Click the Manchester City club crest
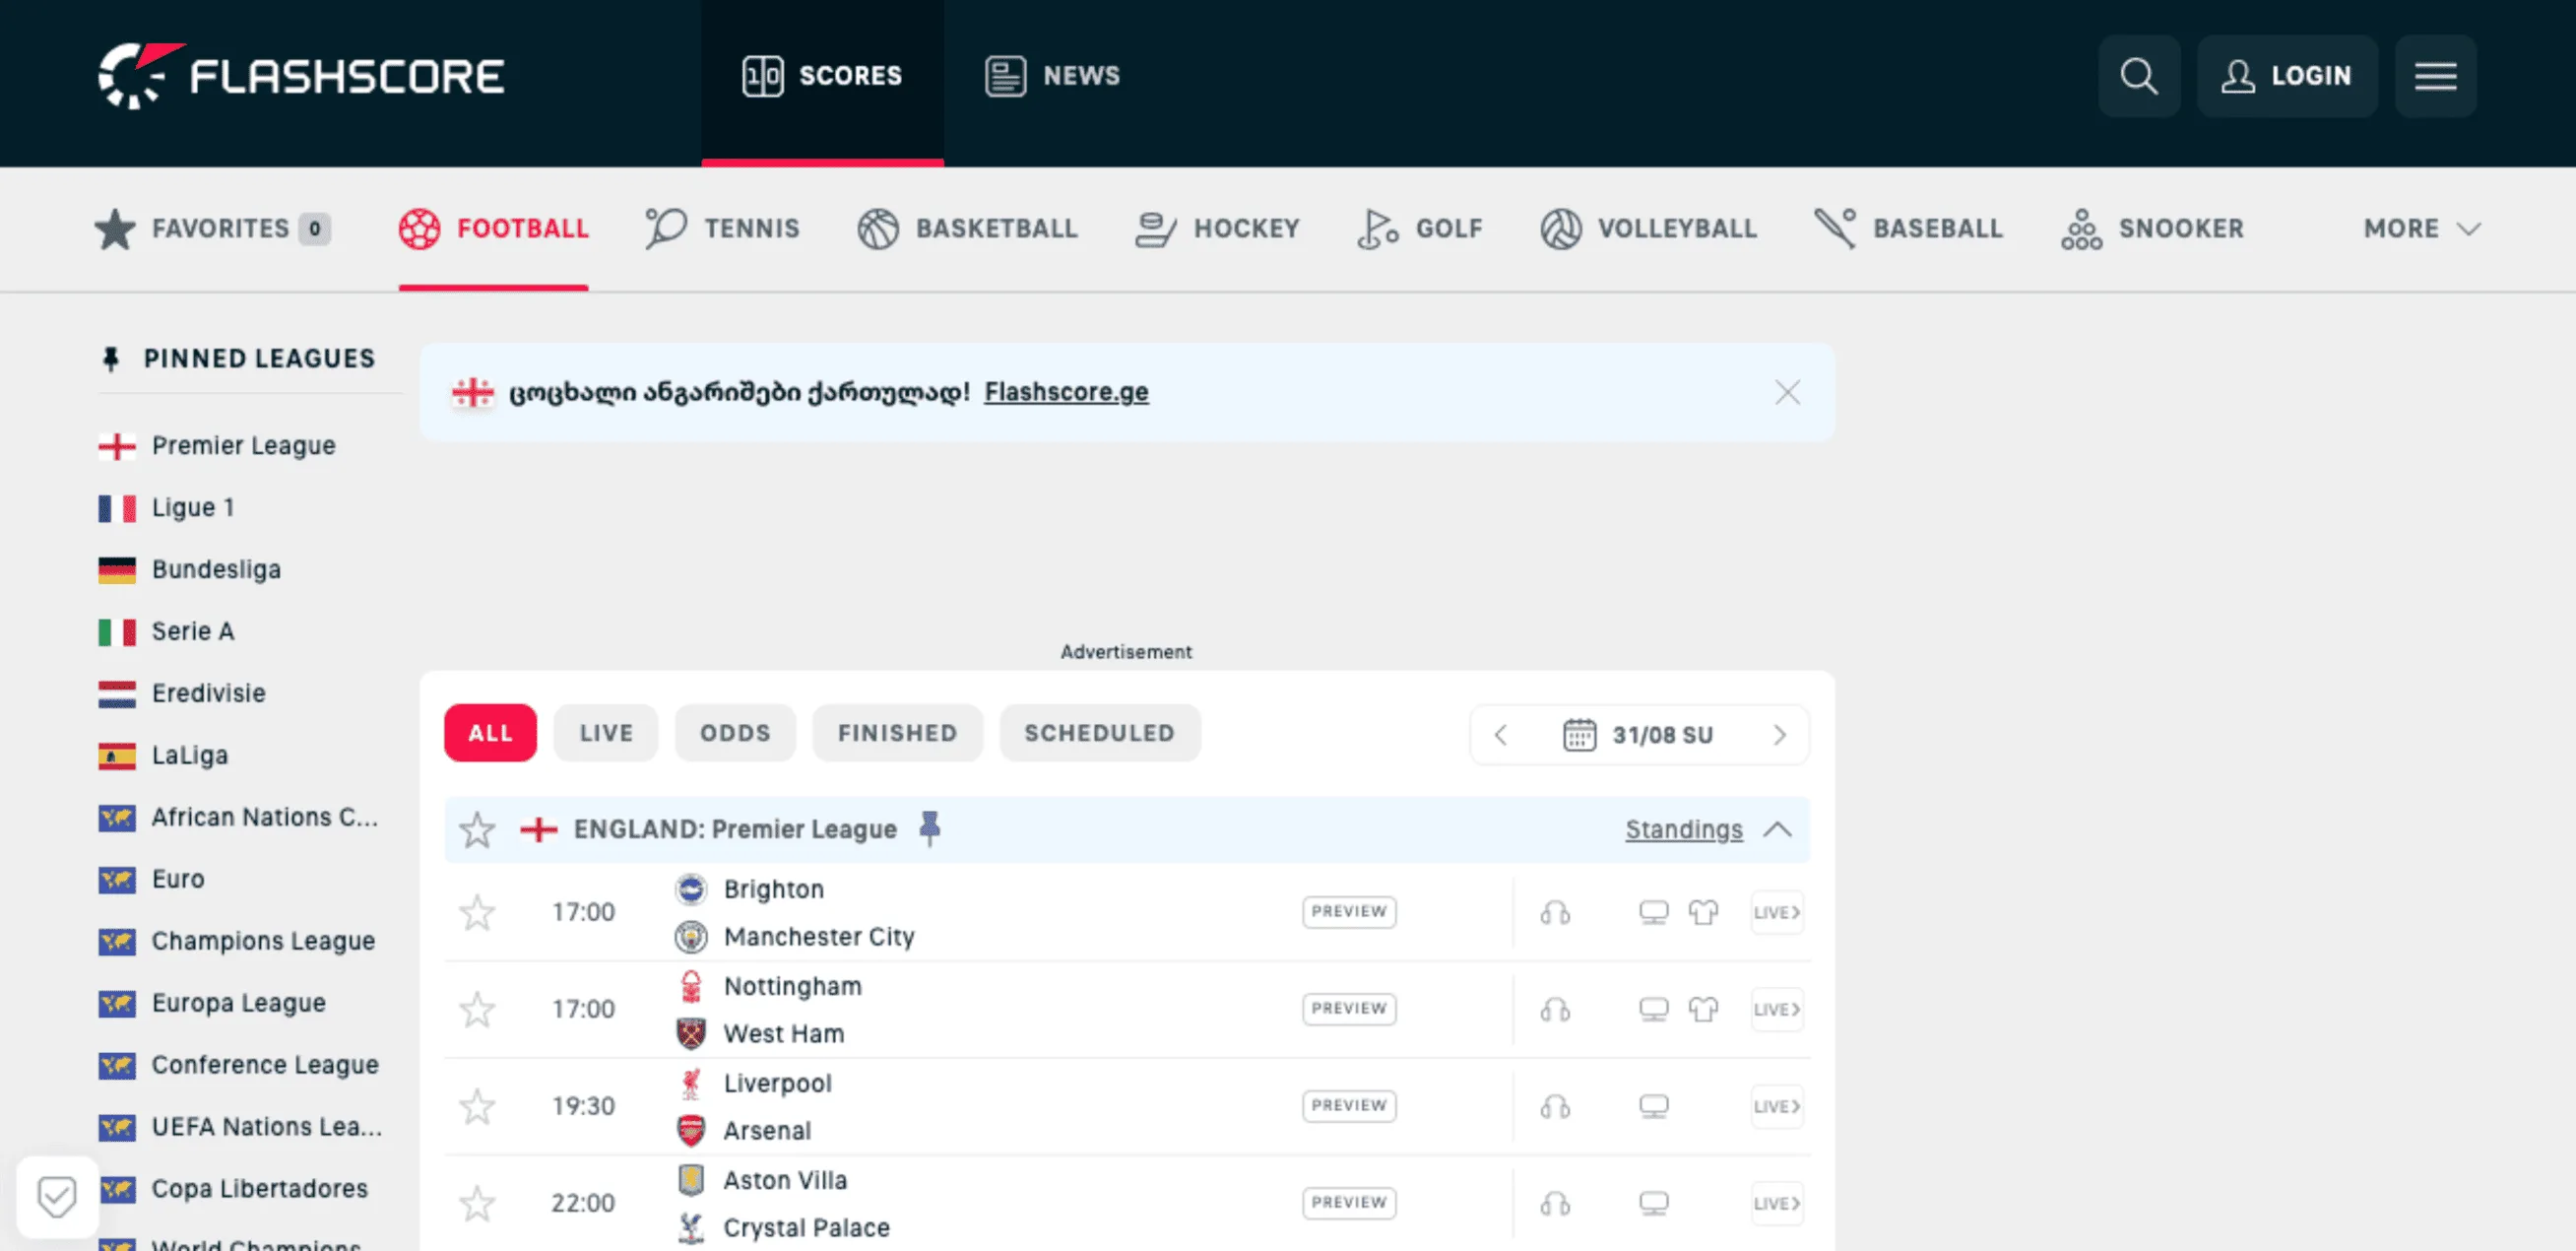 point(691,937)
